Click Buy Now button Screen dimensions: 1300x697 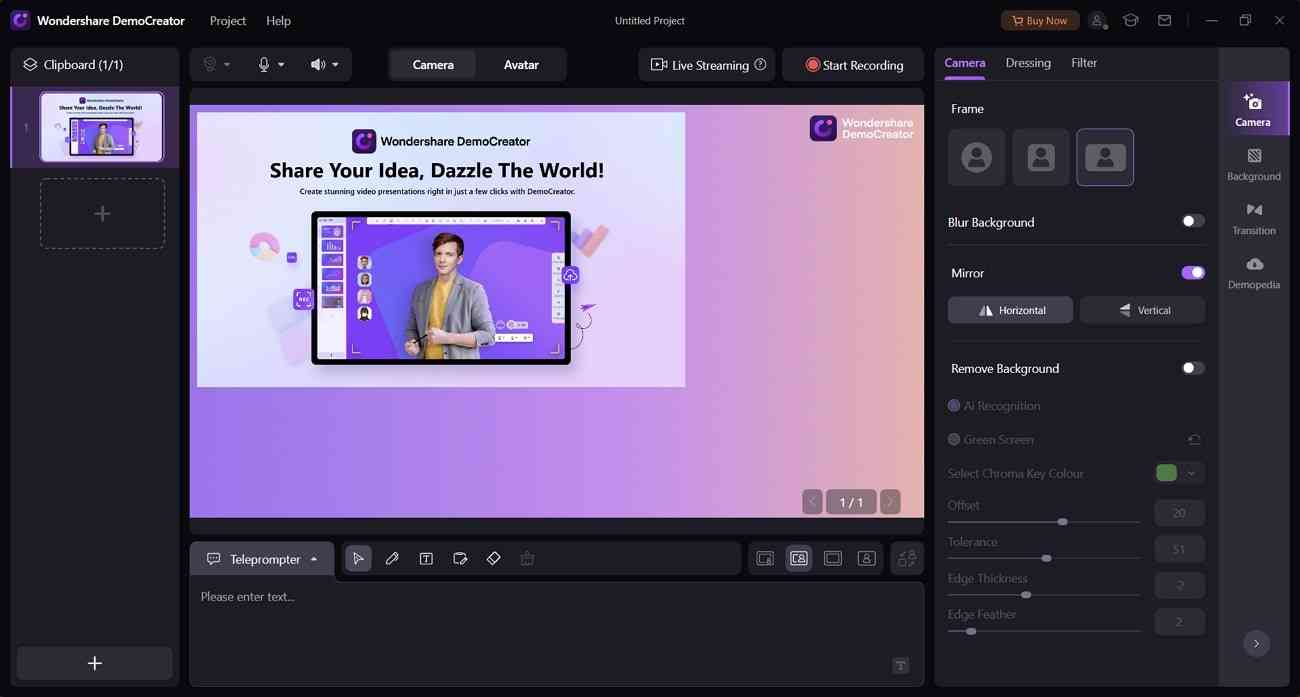click(x=1040, y=20)
